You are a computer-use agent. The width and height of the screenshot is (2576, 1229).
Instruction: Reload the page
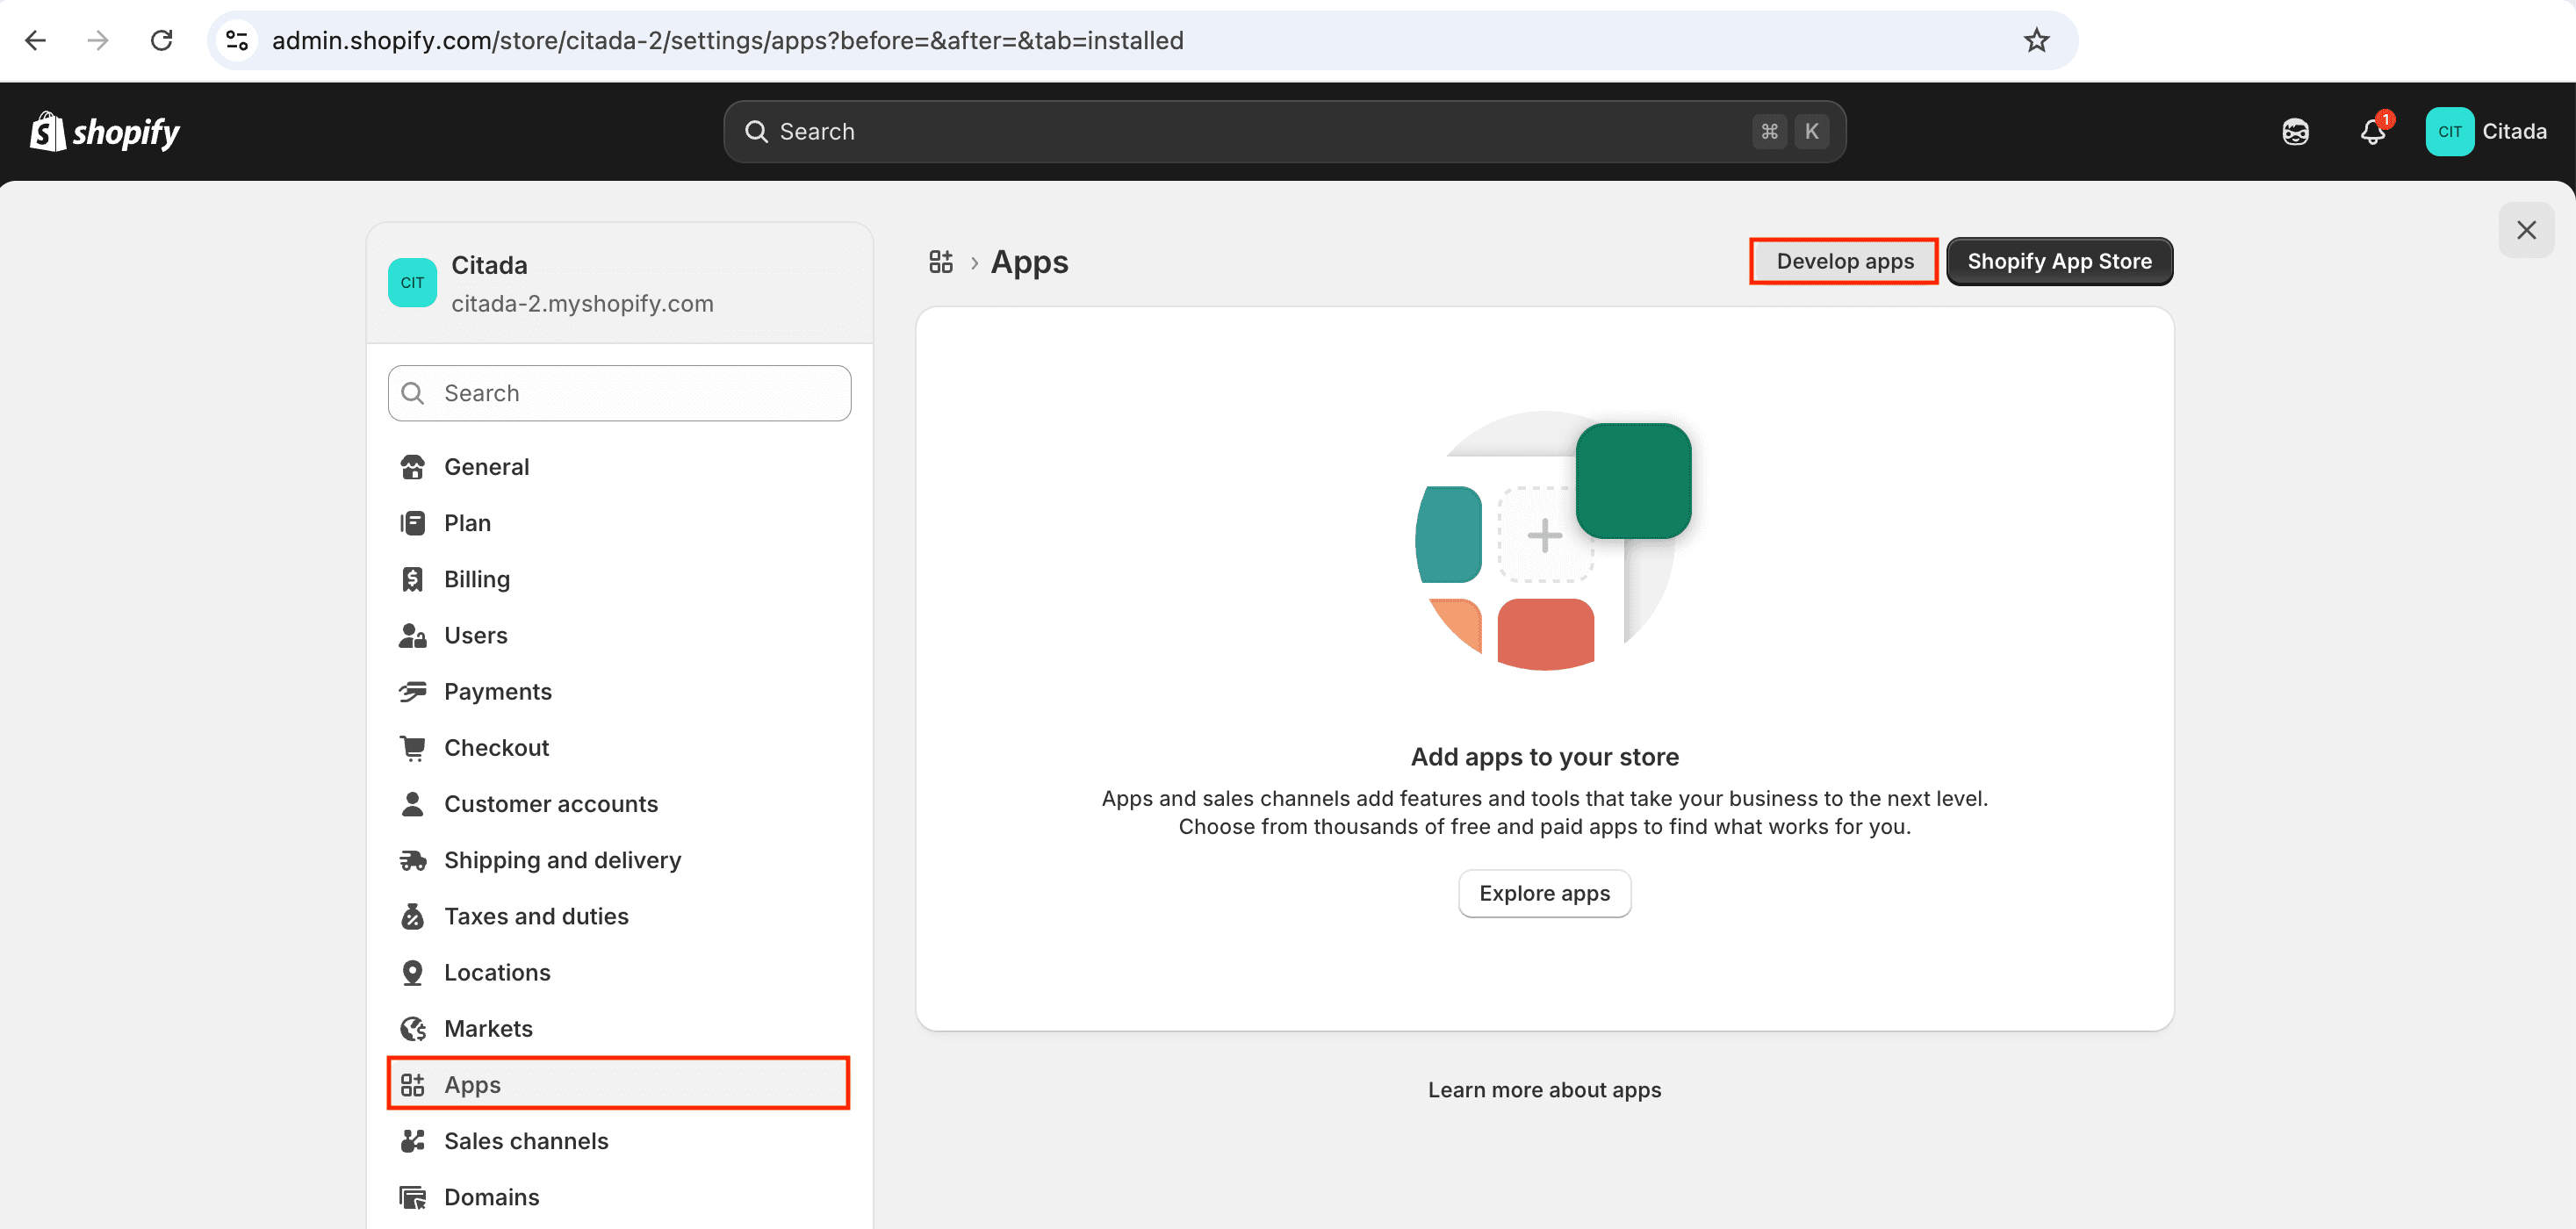[x=162, y=40]
